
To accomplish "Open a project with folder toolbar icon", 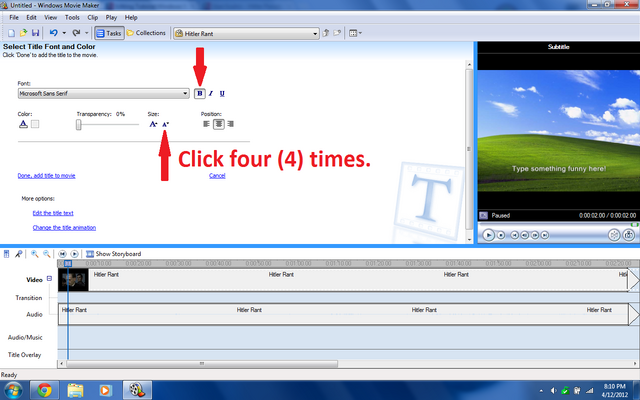I will (23, 33).
